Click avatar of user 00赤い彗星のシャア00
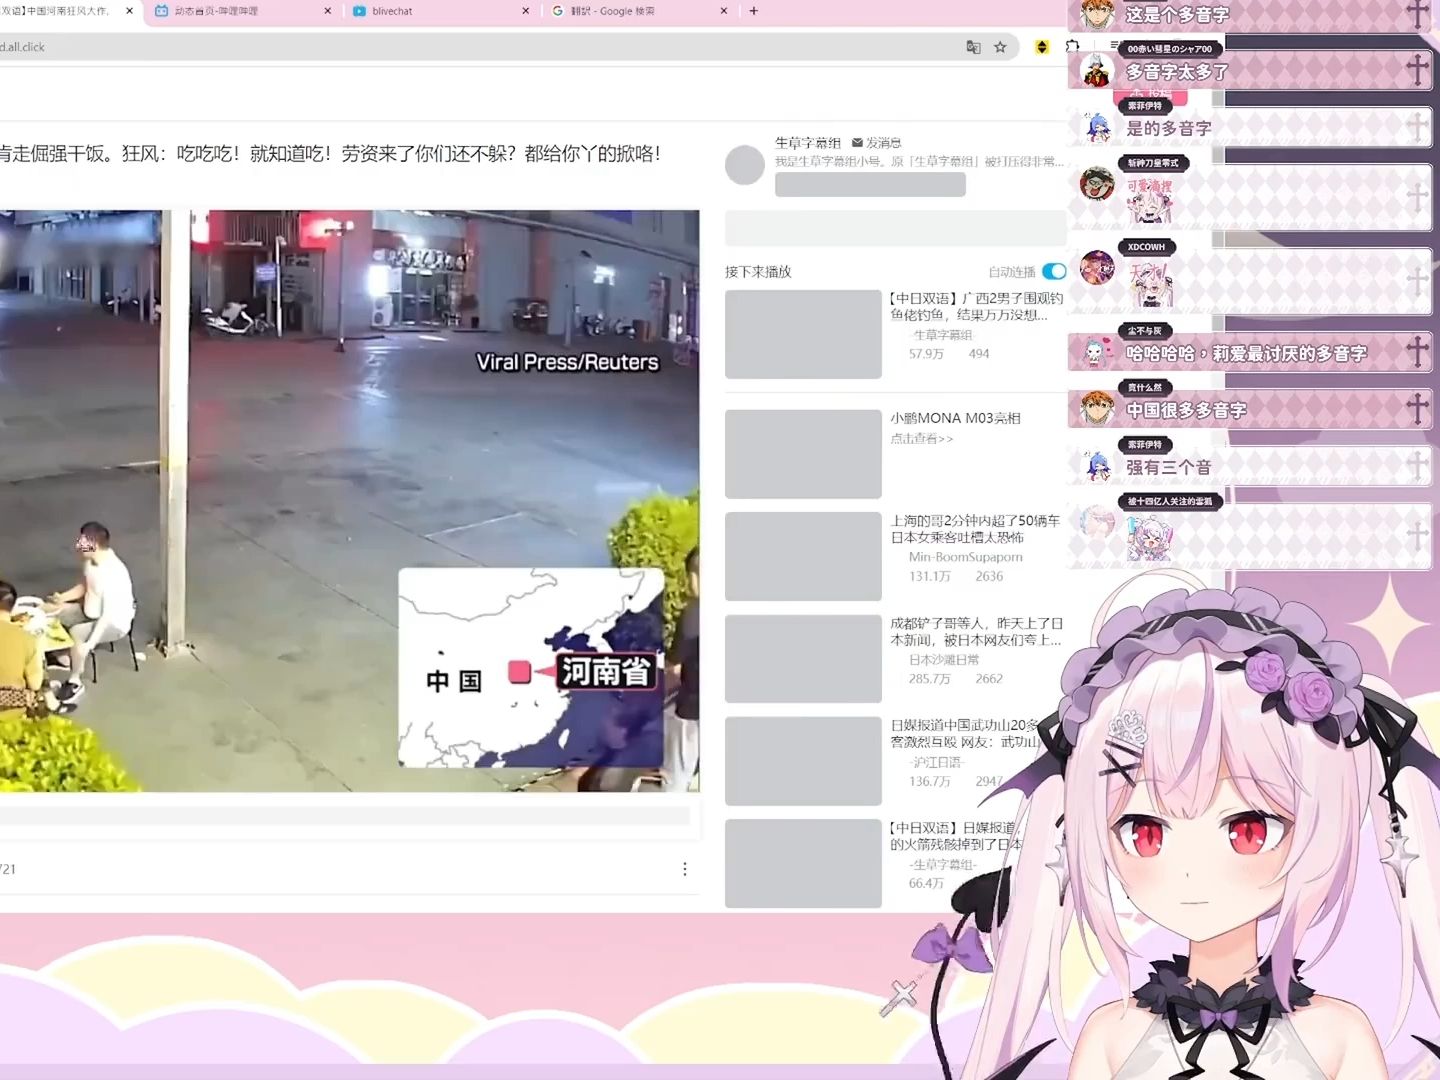 [x=1097, y=71]
